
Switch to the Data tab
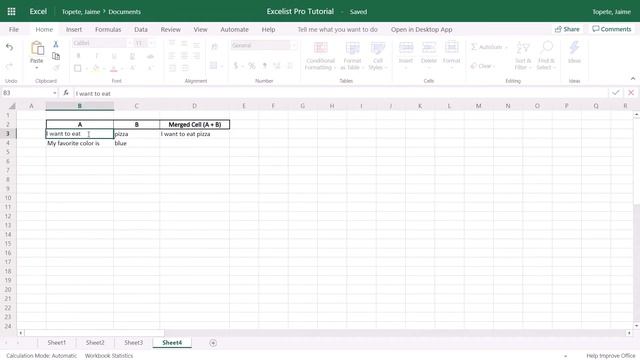click(141, 29)
